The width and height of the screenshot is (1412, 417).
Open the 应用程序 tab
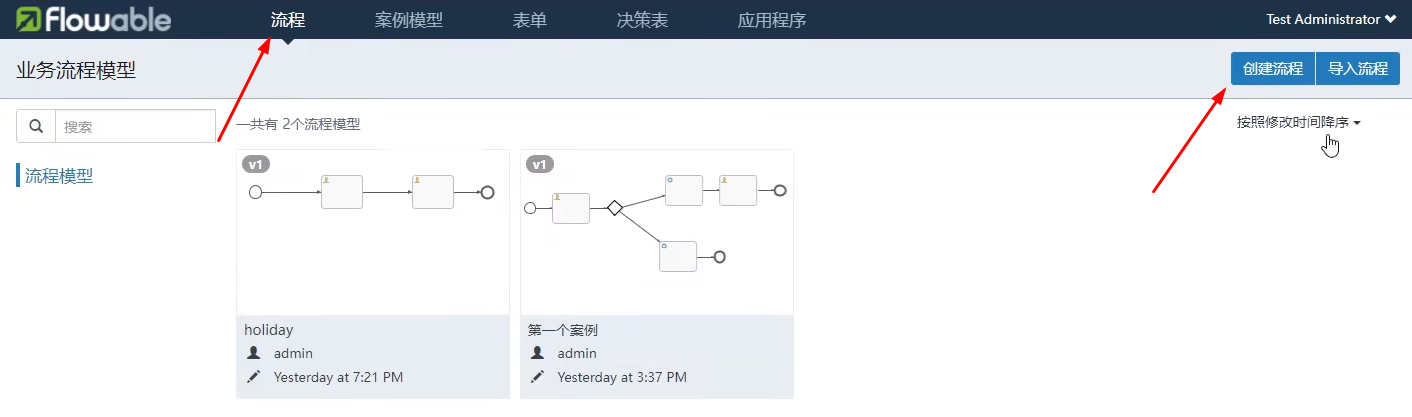[771, 20]
